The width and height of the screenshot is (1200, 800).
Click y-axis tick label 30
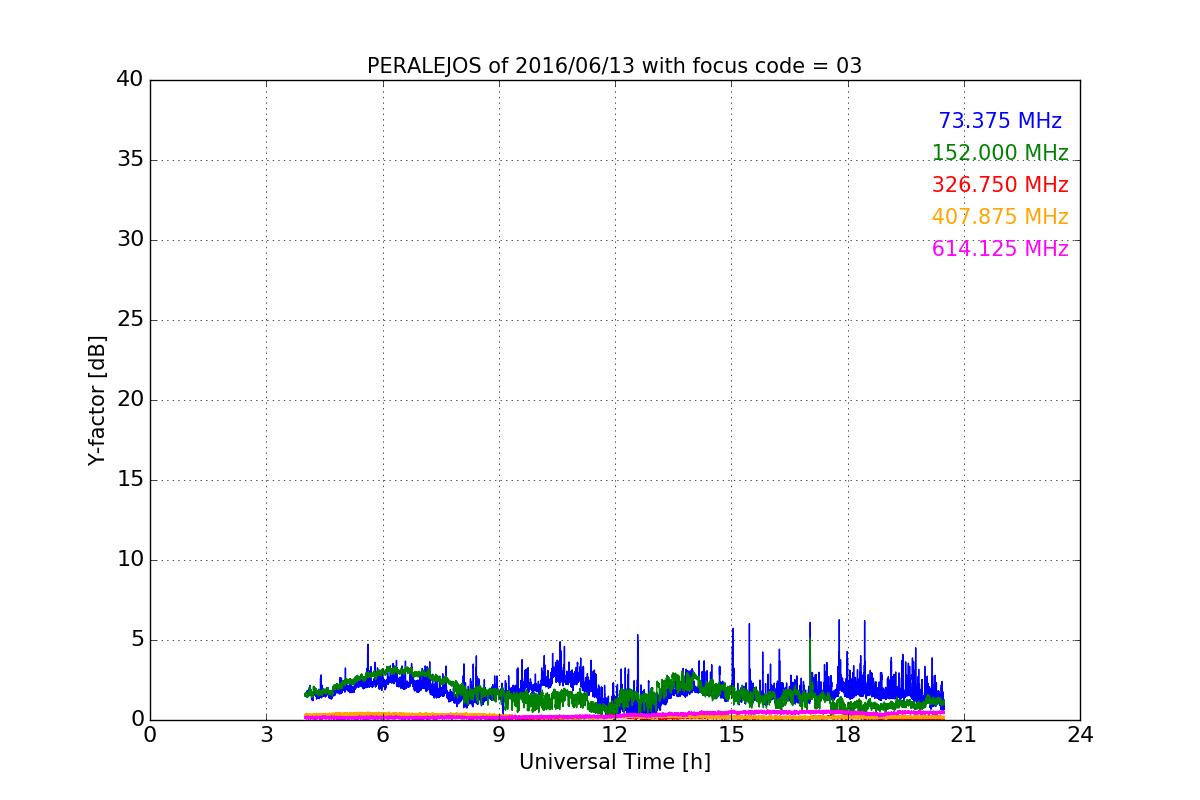point(130,240)
